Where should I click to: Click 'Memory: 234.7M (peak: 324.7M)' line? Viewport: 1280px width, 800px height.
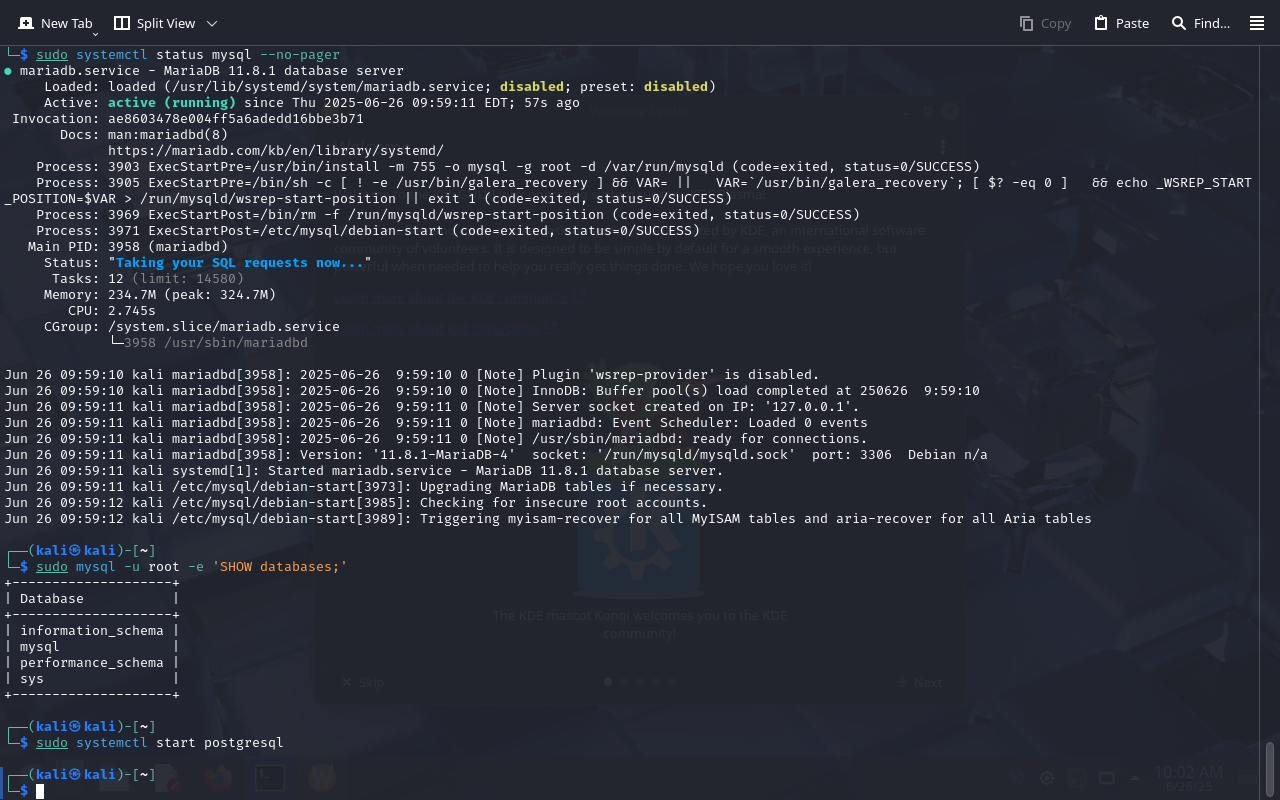[160, 295]
